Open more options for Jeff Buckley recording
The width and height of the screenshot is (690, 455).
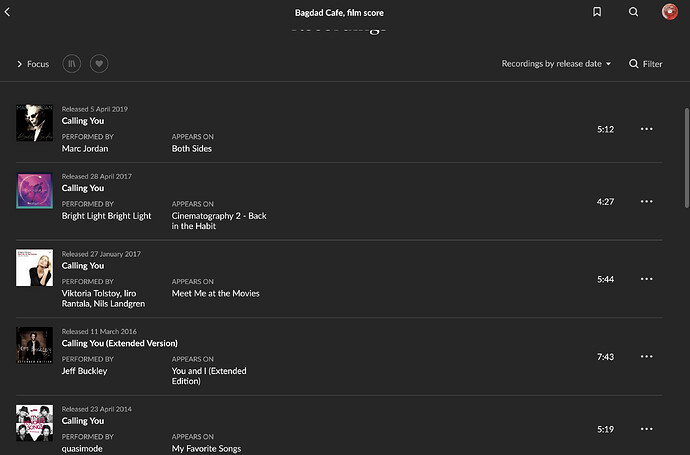pos(646,356)
